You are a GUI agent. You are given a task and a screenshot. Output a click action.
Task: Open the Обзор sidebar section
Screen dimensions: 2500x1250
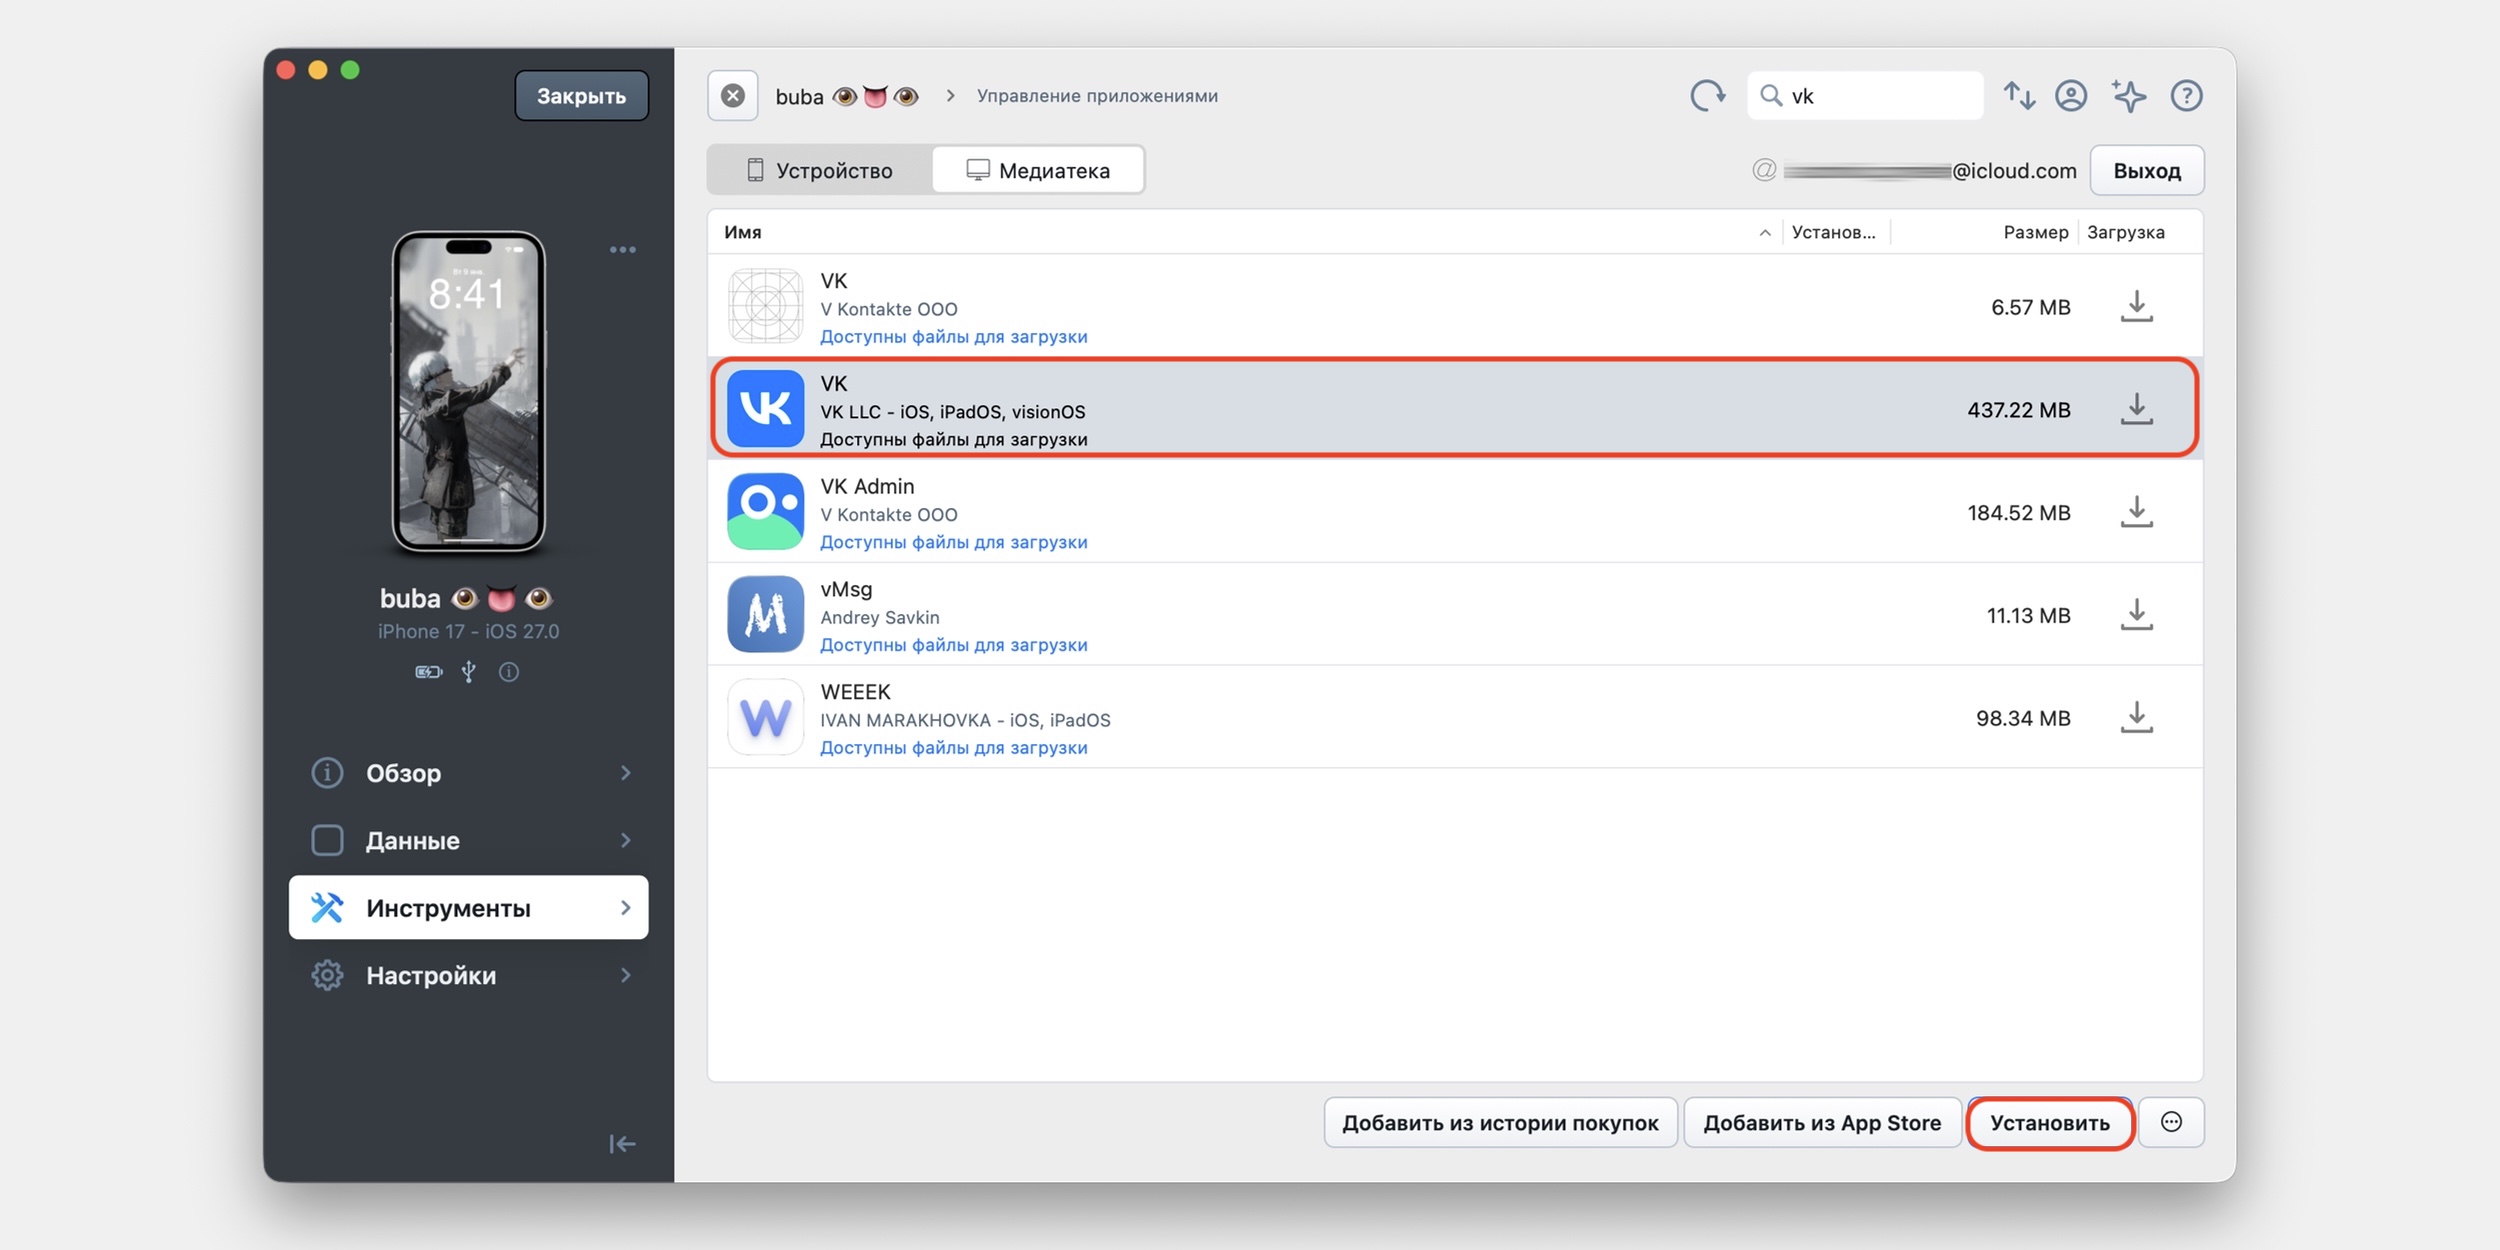coord(468,773)
